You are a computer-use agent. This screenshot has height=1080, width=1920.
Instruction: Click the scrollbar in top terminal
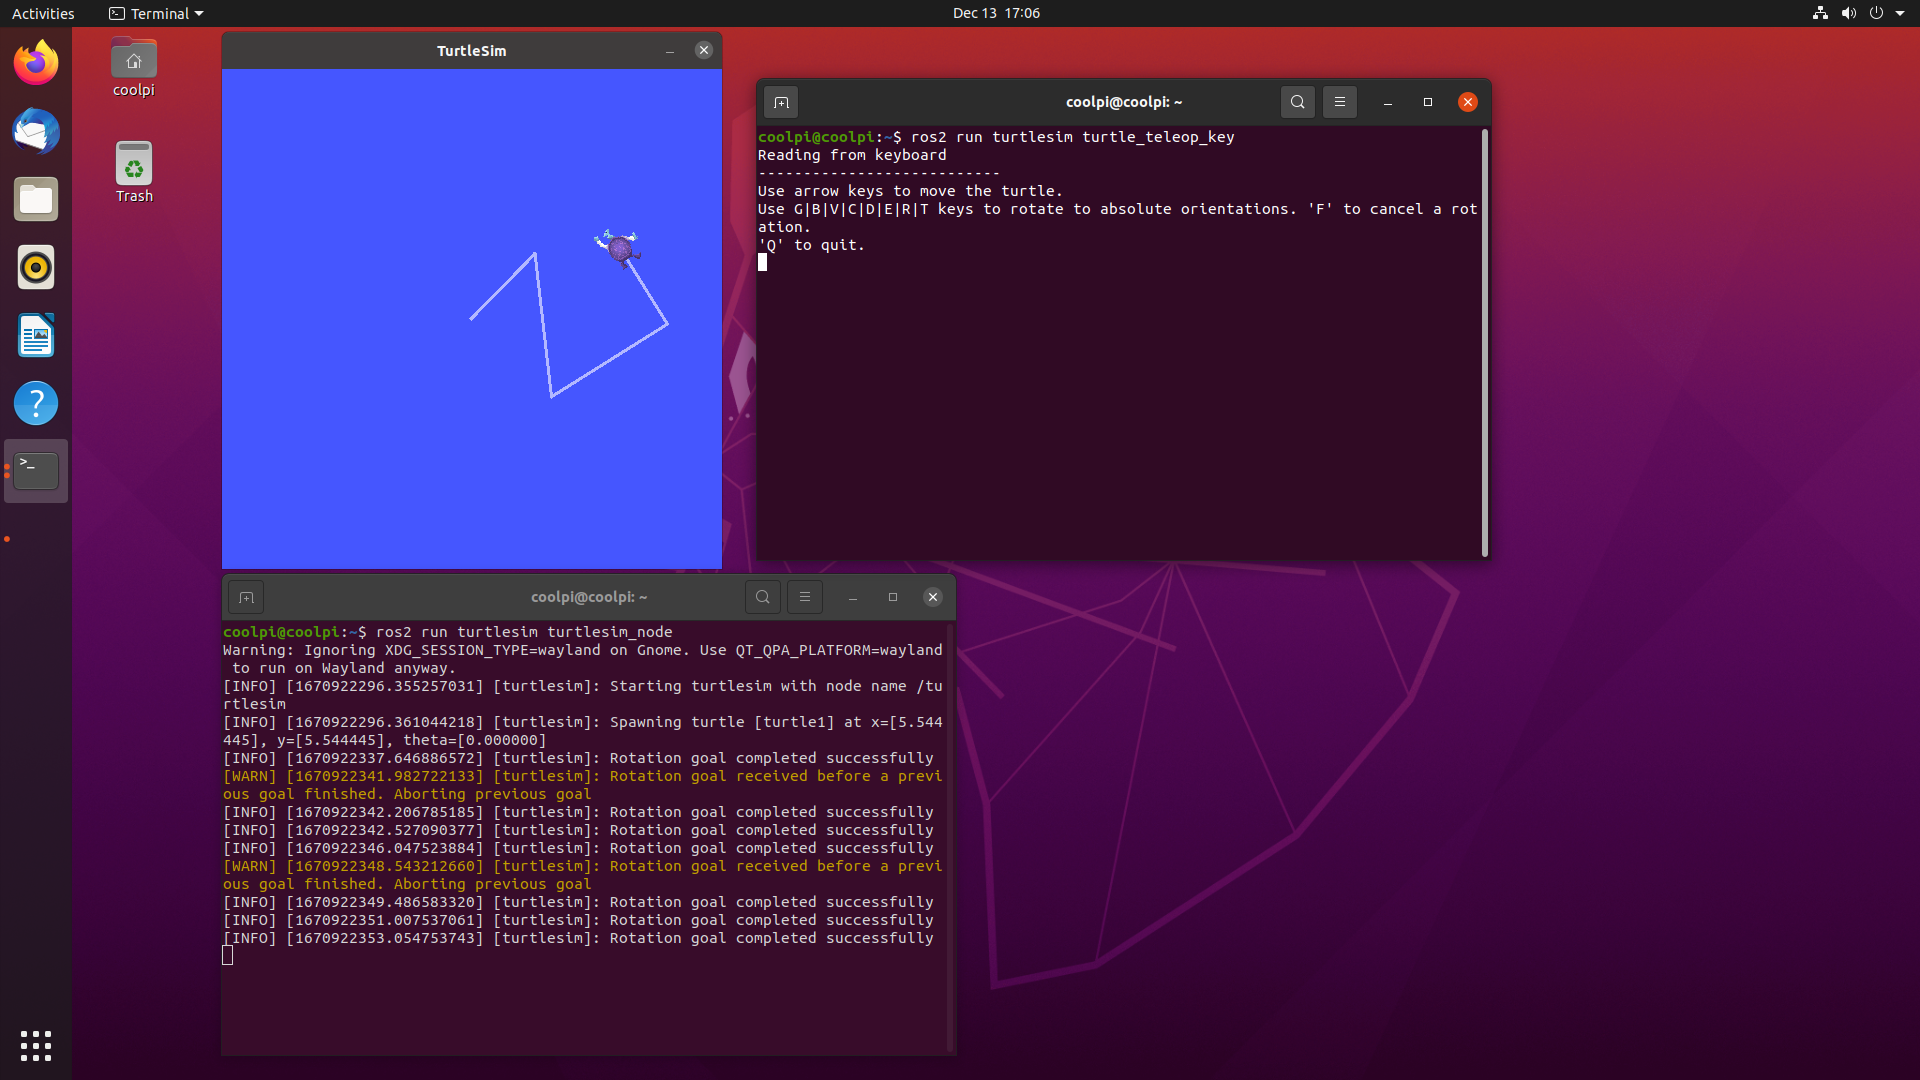coord(1485,342)
